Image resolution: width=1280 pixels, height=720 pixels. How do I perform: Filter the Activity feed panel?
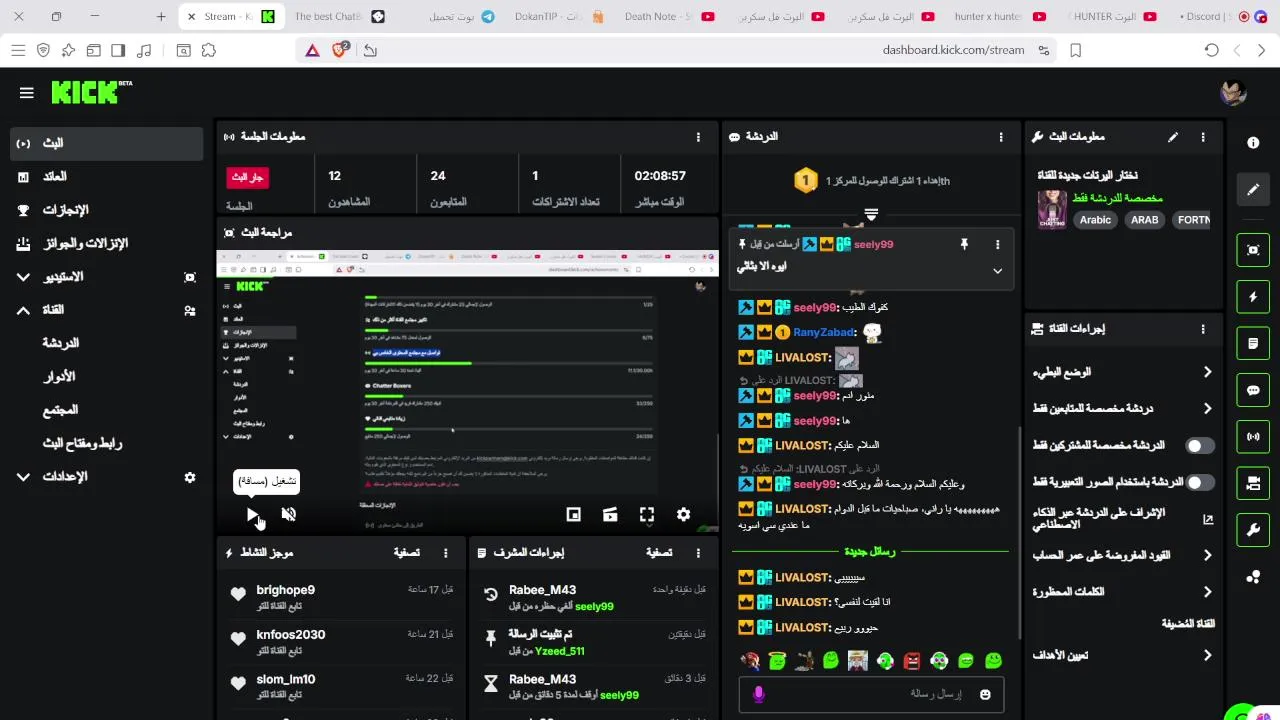pyautogui.click(x=406, y=552)
